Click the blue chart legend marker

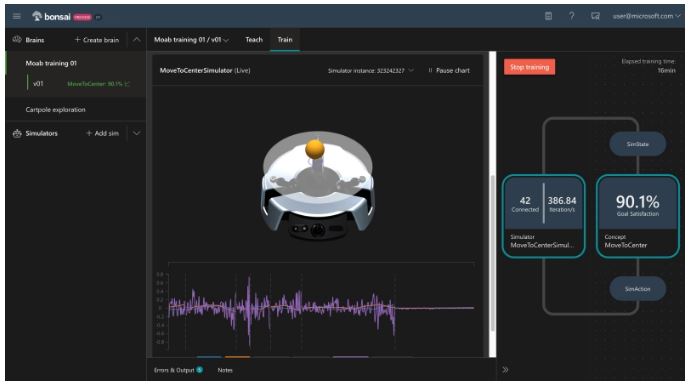[x=209, y=357]
